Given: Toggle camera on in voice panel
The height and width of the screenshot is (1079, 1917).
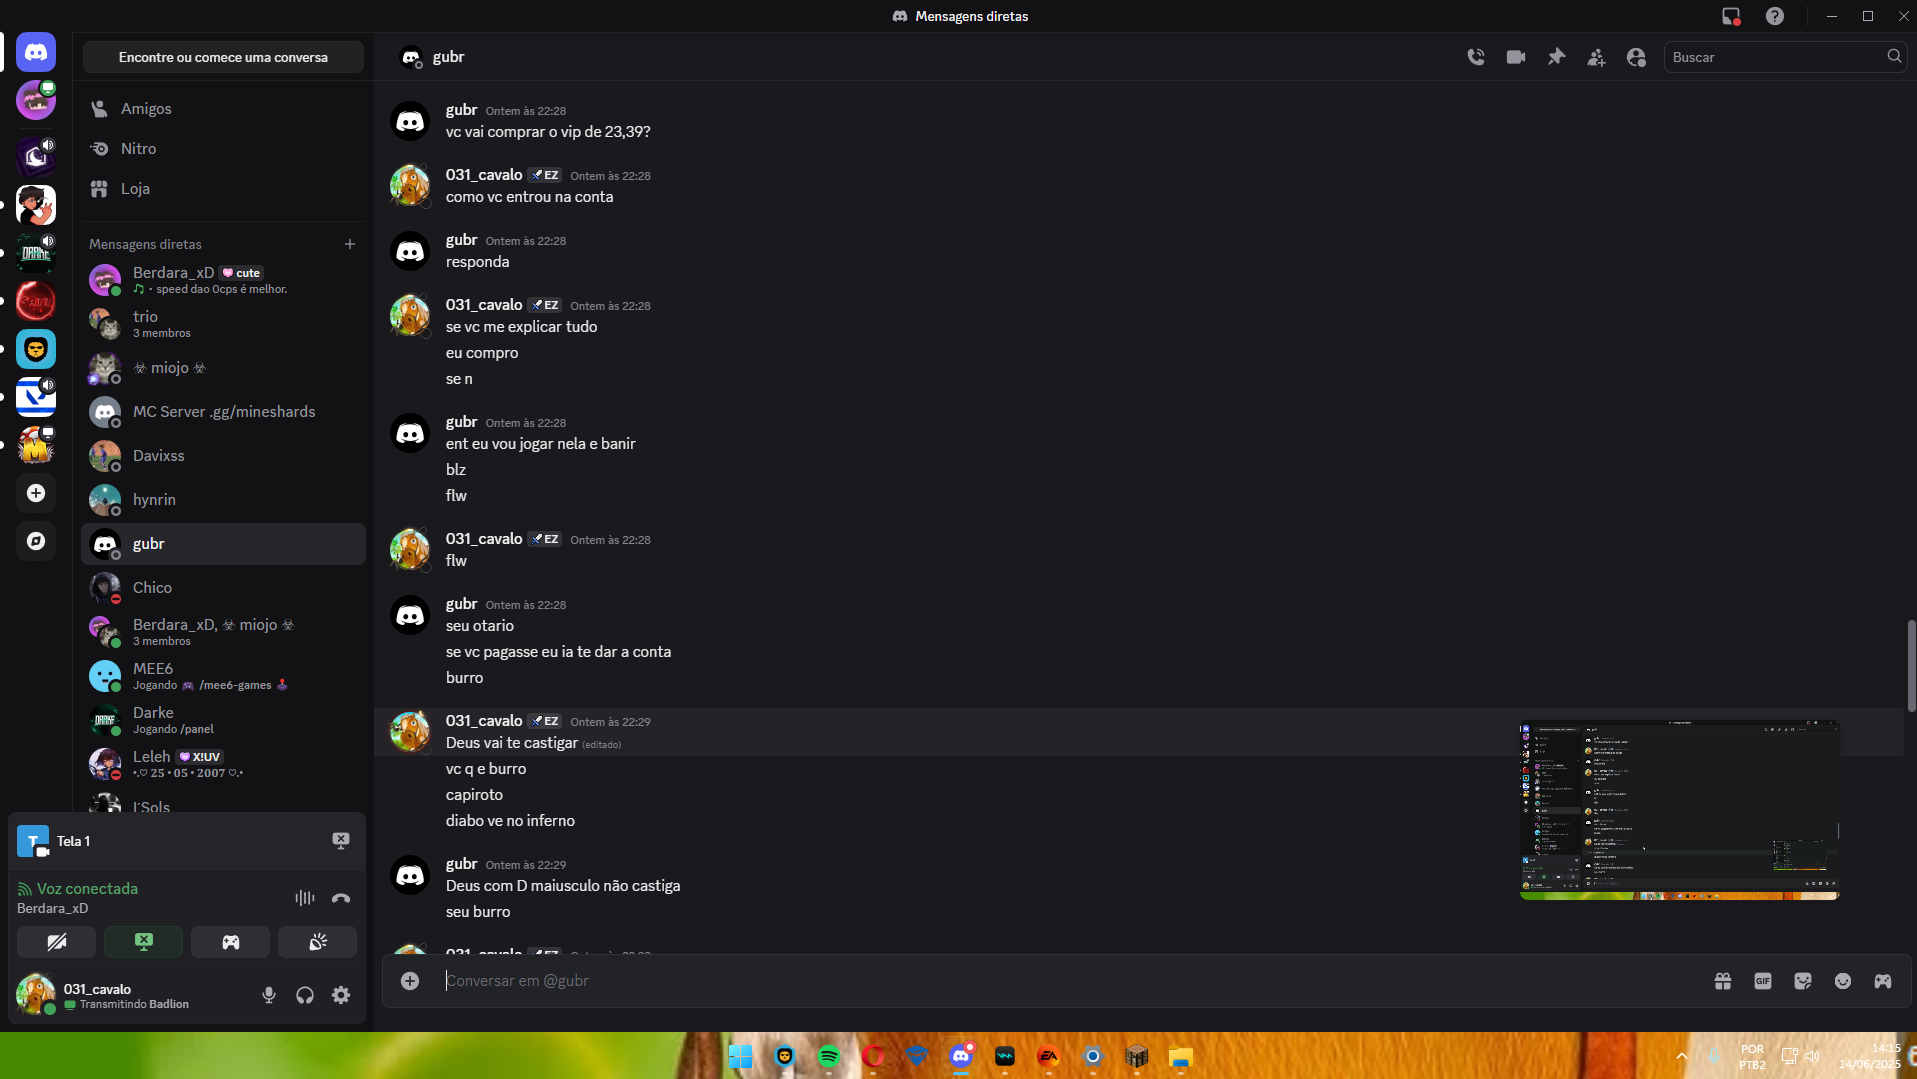Looking at the screenshot, I should tap(57, 942).
